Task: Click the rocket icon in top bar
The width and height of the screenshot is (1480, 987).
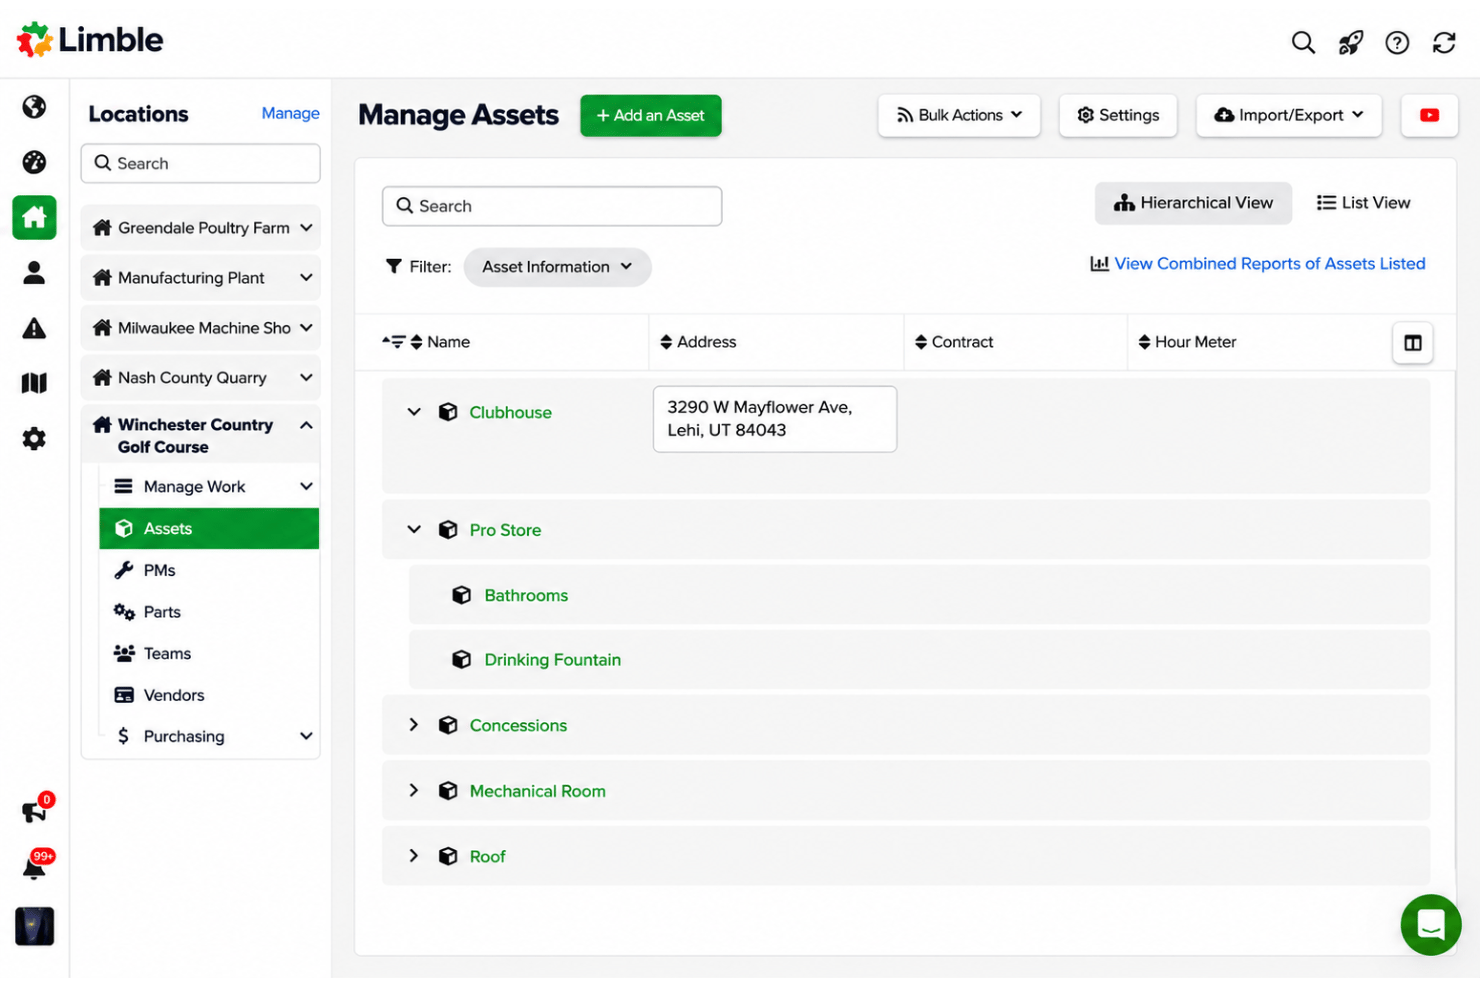Action: click(x=1350, y=42)
